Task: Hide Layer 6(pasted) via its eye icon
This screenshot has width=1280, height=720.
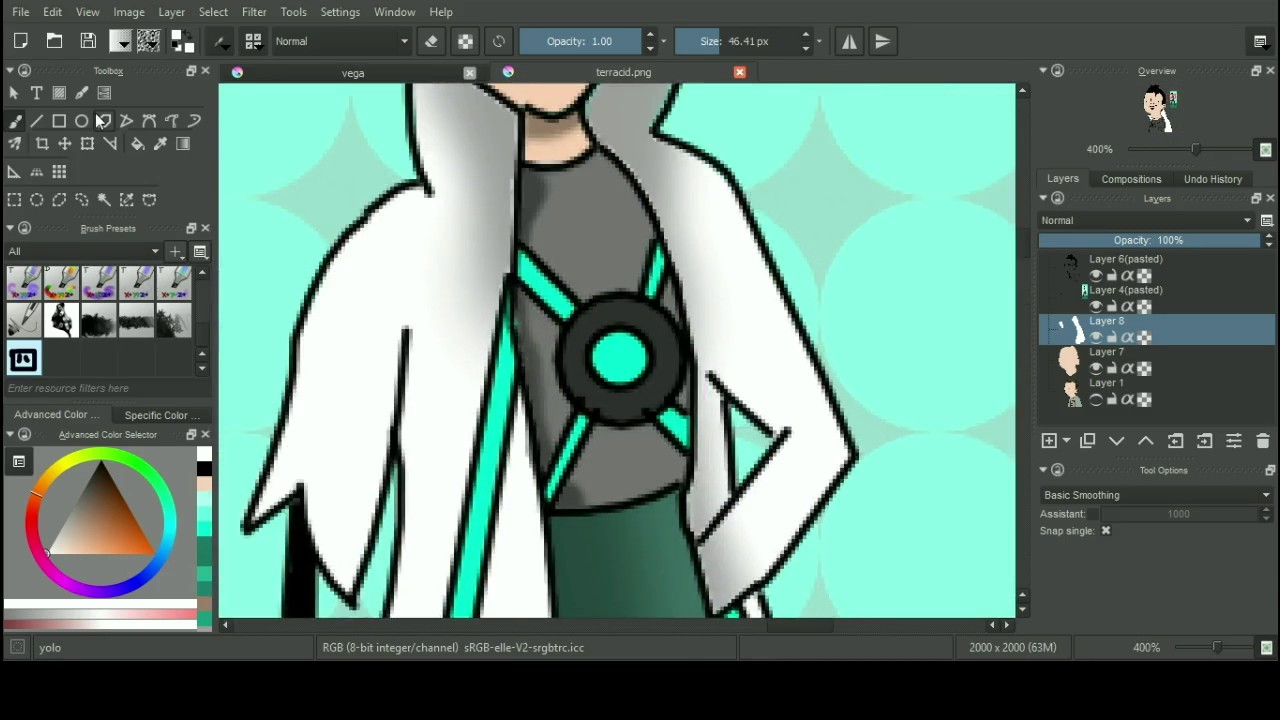Action: click(x=1096, y=276)
